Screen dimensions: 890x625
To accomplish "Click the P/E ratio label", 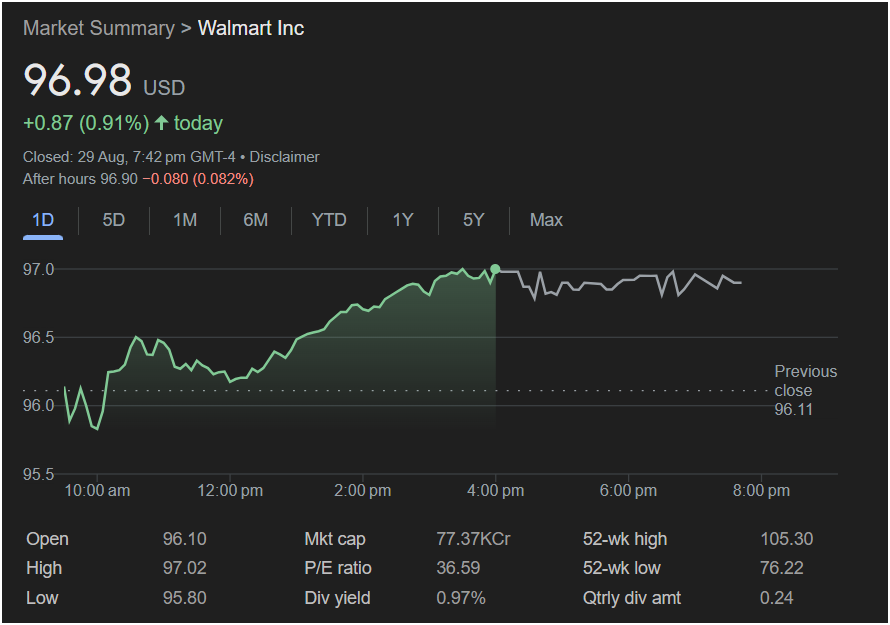I will 338,568.
